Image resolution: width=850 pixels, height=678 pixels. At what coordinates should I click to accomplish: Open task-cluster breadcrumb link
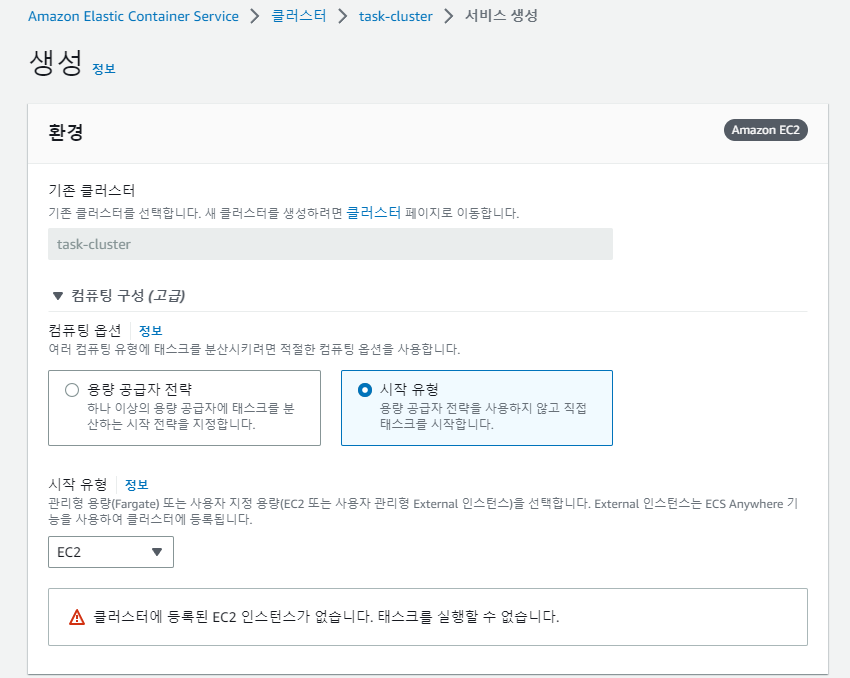coord(396,16)
